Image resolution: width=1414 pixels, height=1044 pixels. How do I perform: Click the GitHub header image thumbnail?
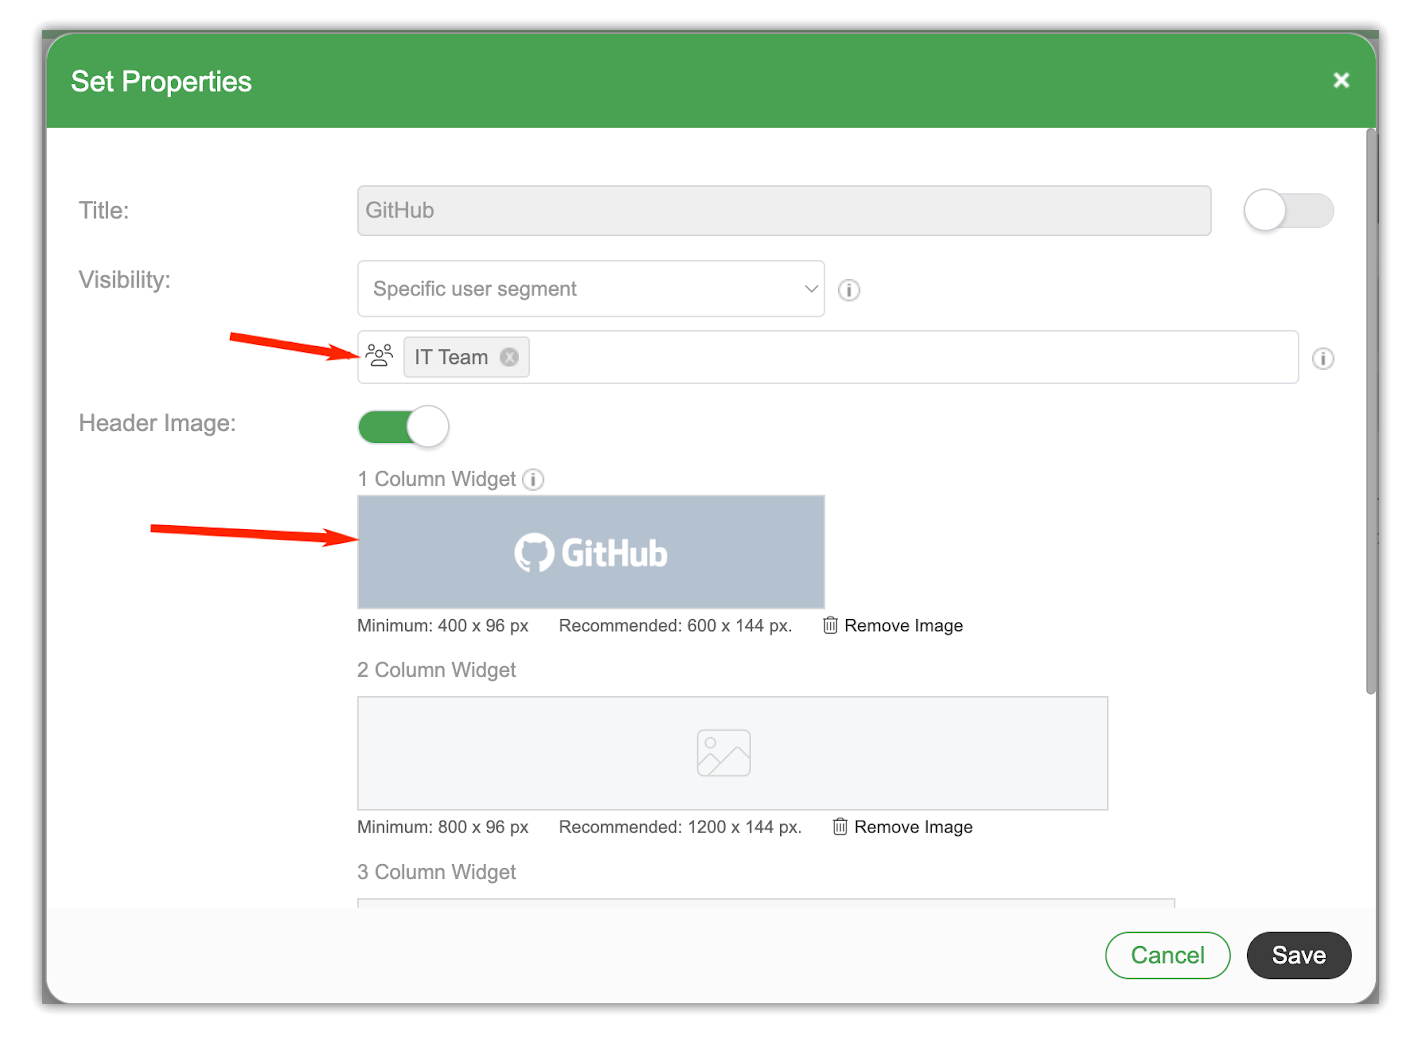pos(591,552)
